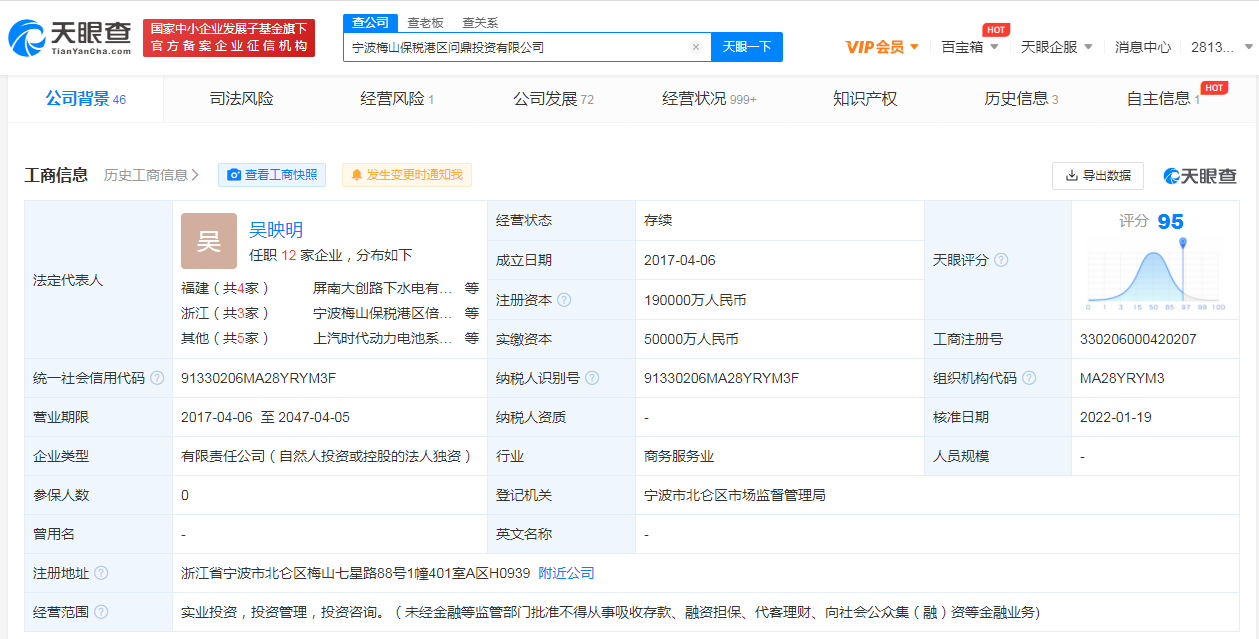Select the 查关系 search tab
The image size is (1259, 639).
pyautogui.click(x=480, y=22)
